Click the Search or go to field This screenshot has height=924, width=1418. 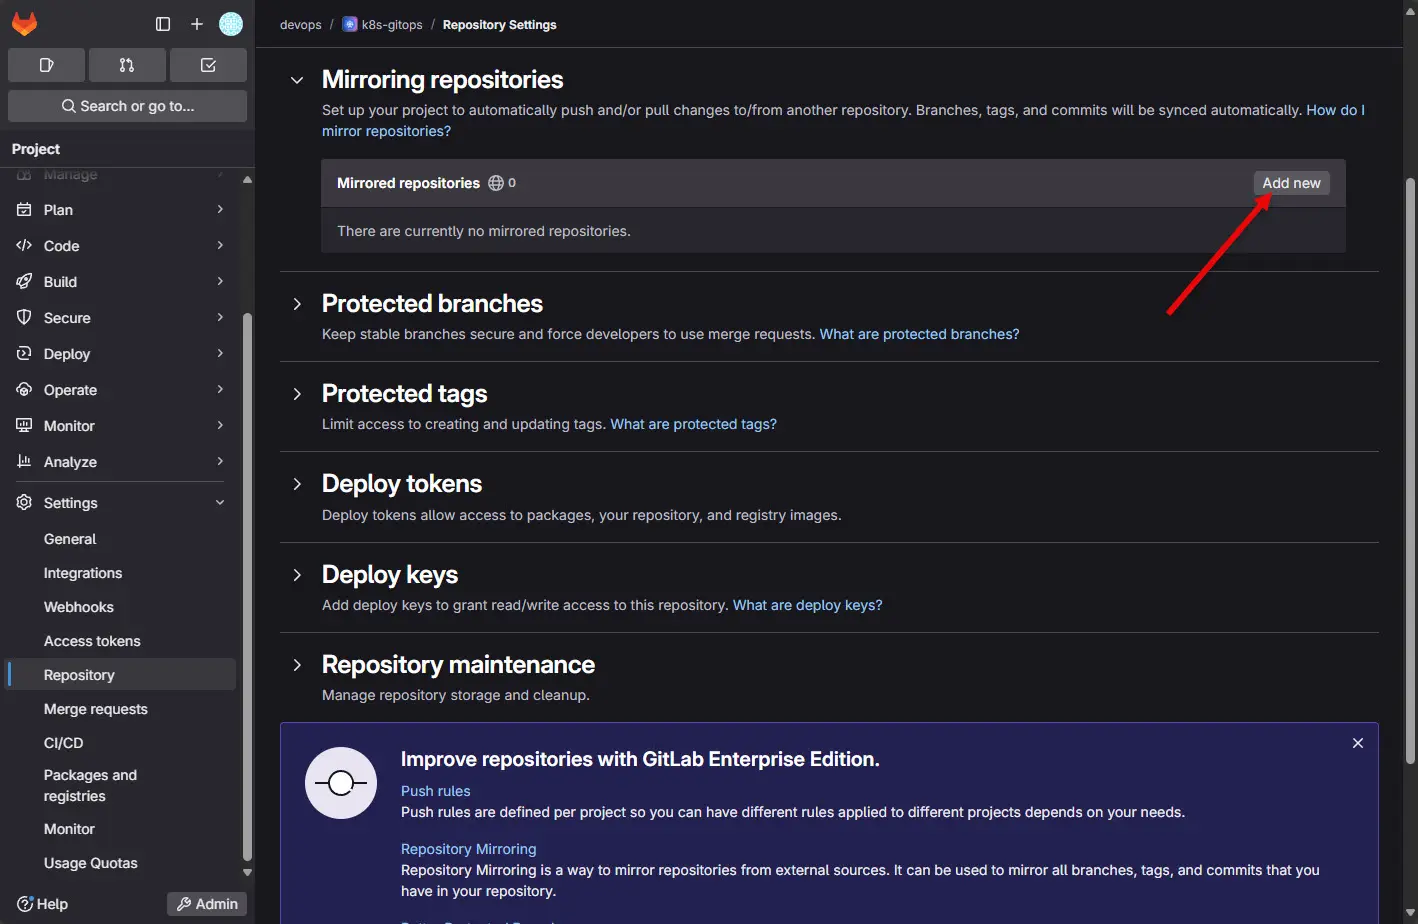(x=127, y=106)
